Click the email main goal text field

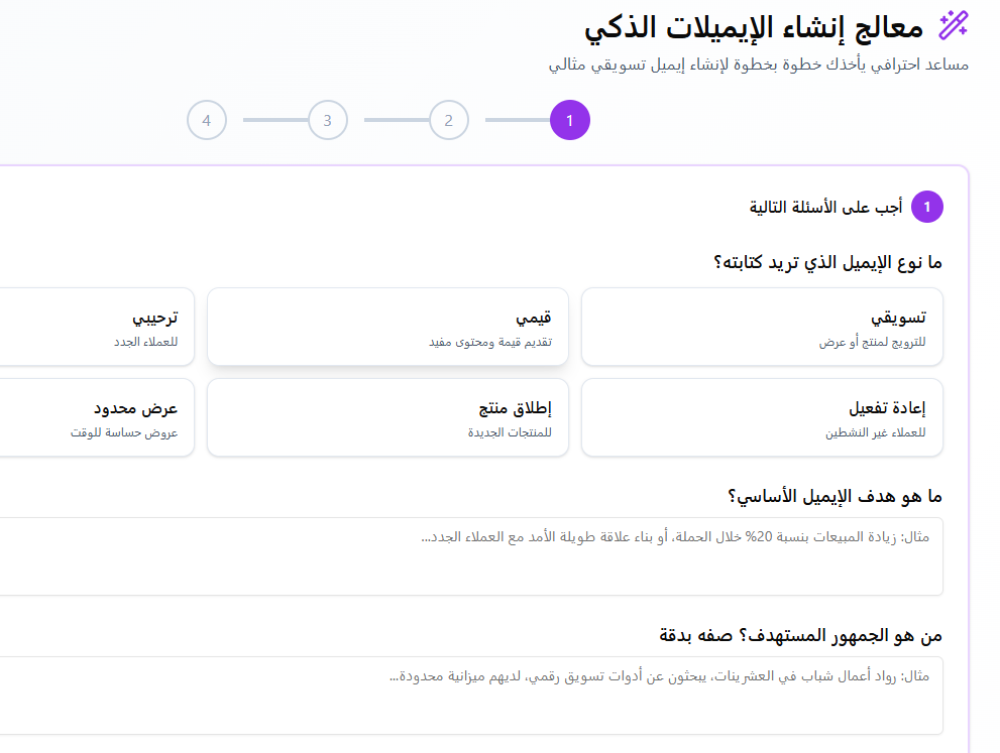pyautogui.click(x=470, y=556)
